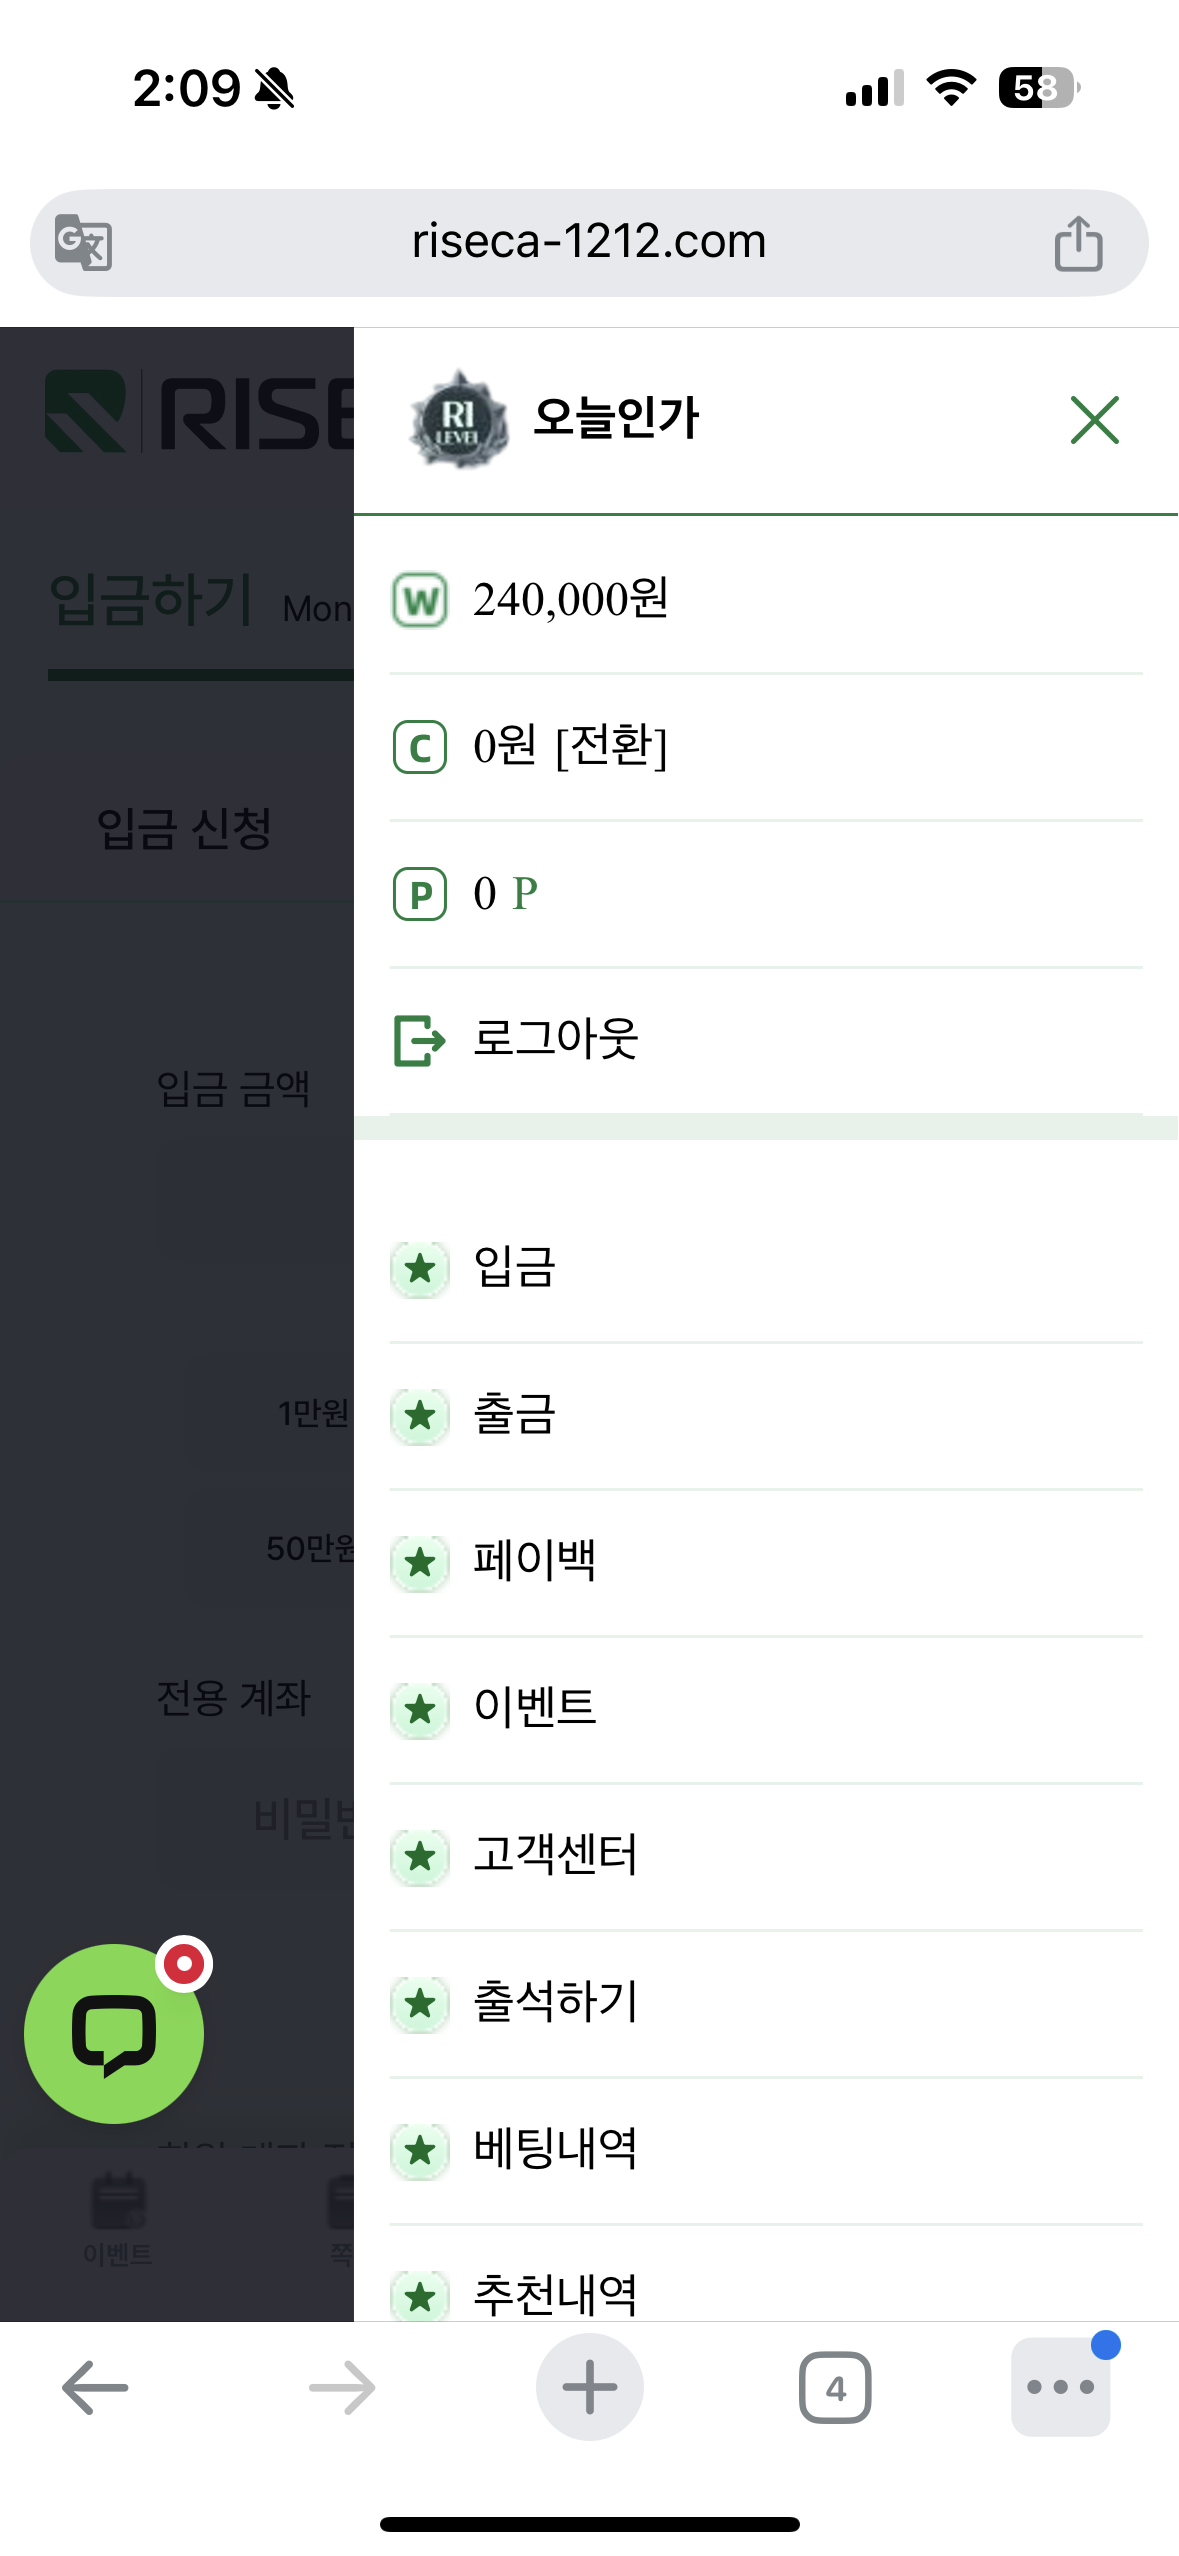This screenshot has height=2556, width=1179.
Task: Open 출석하기 attendance check
Action: (x=766, y=2002)
